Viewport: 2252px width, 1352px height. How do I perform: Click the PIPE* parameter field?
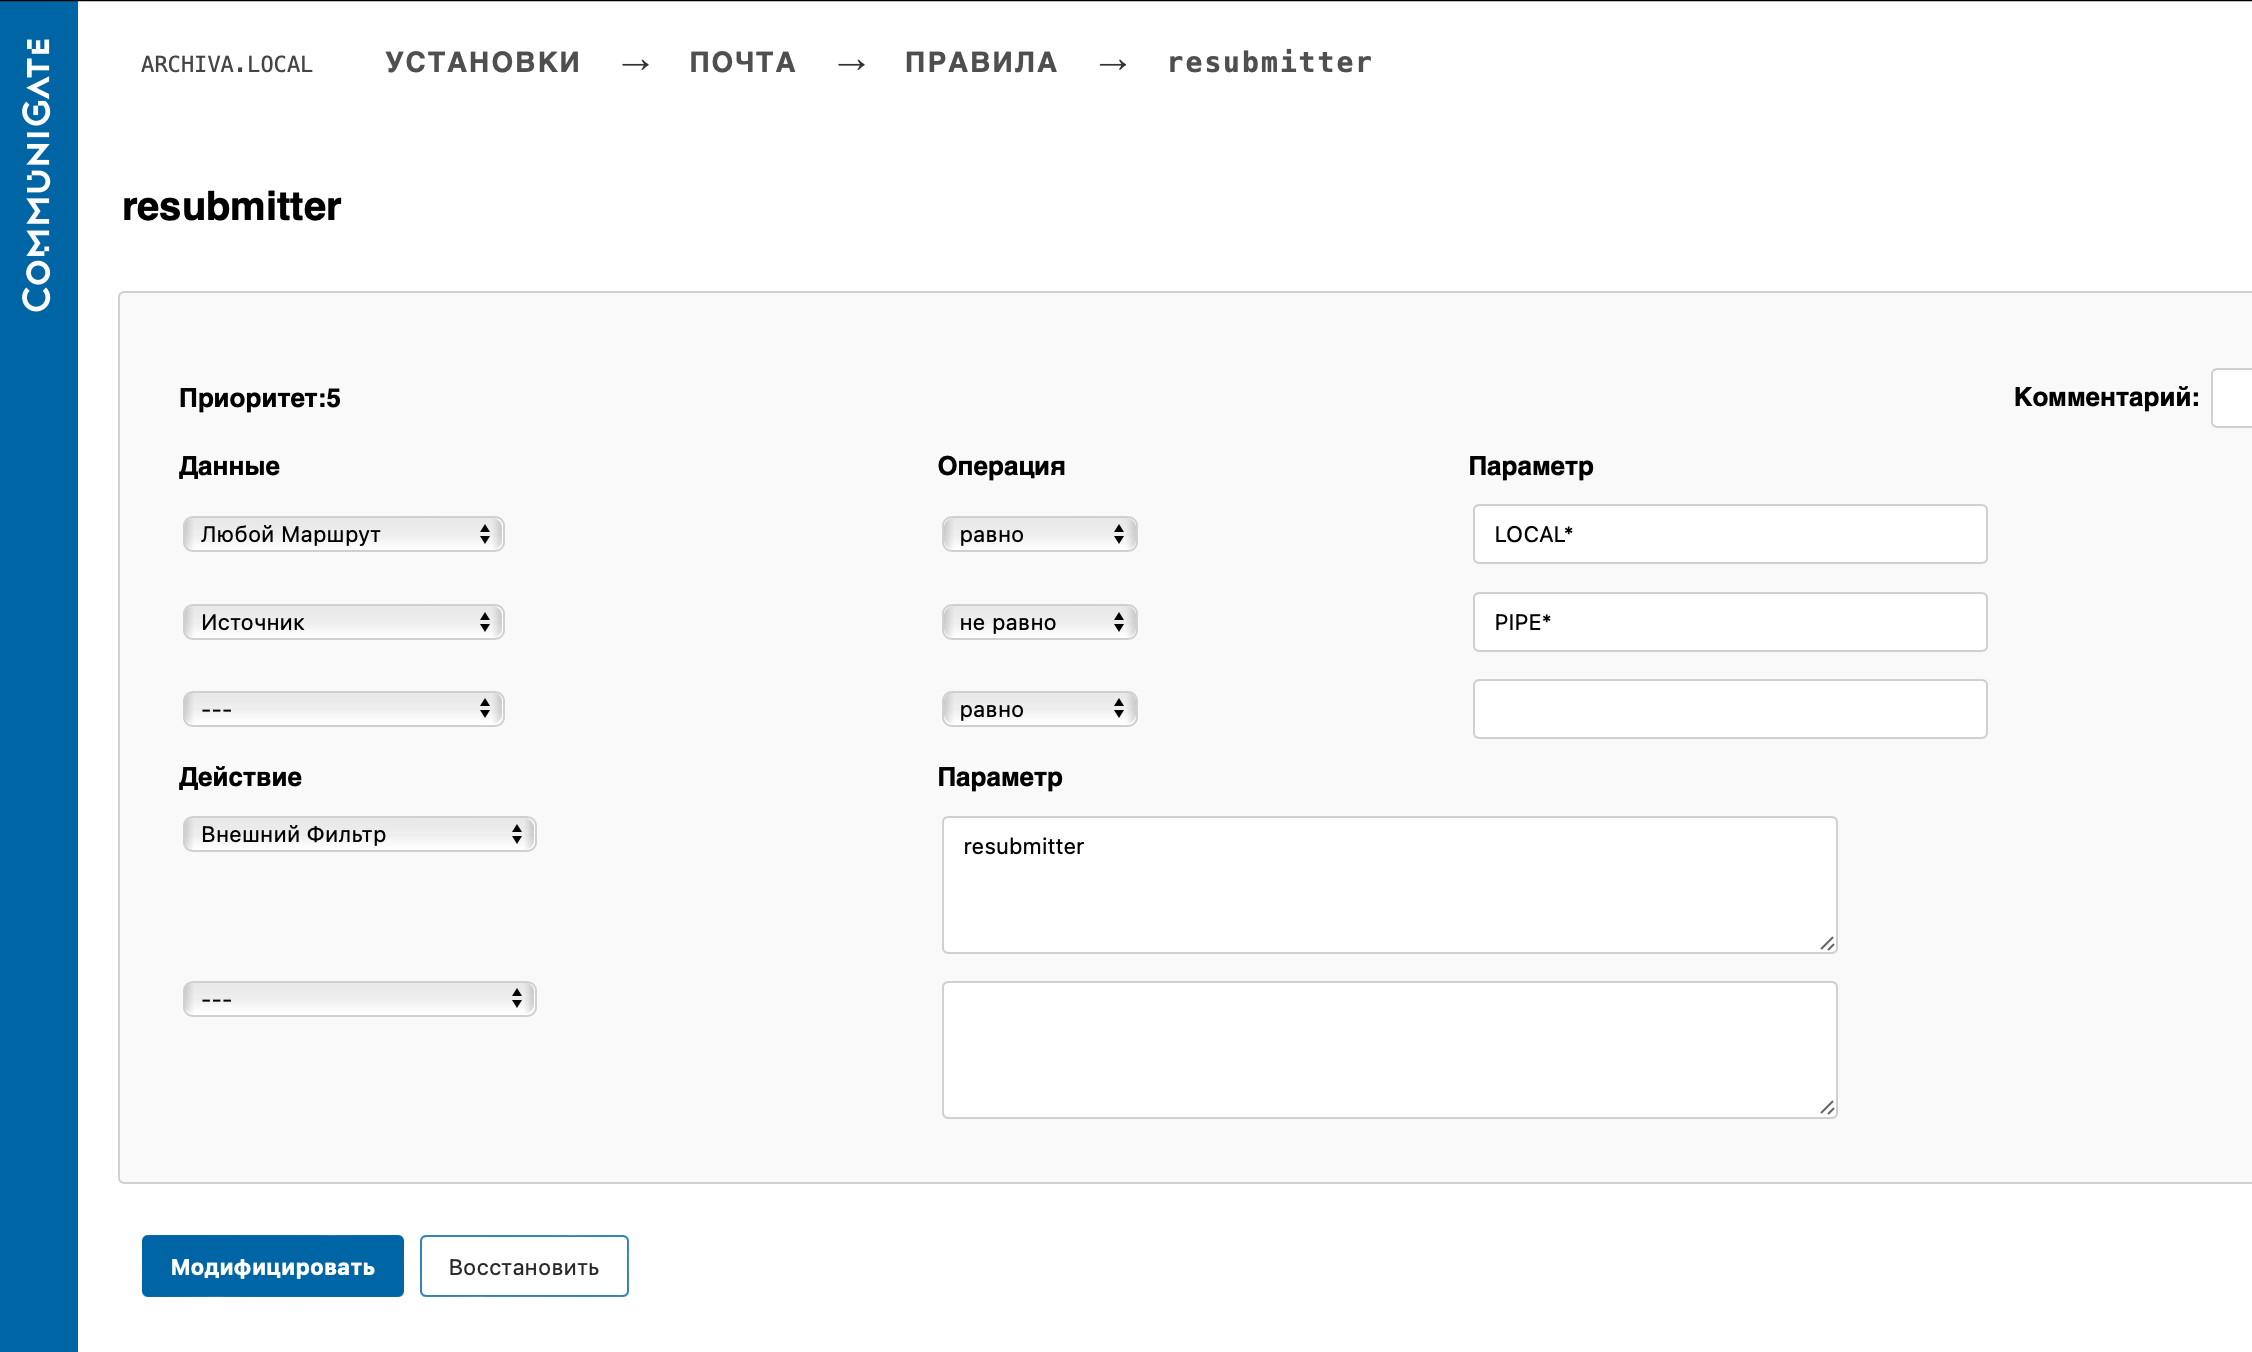point(1729,622)
